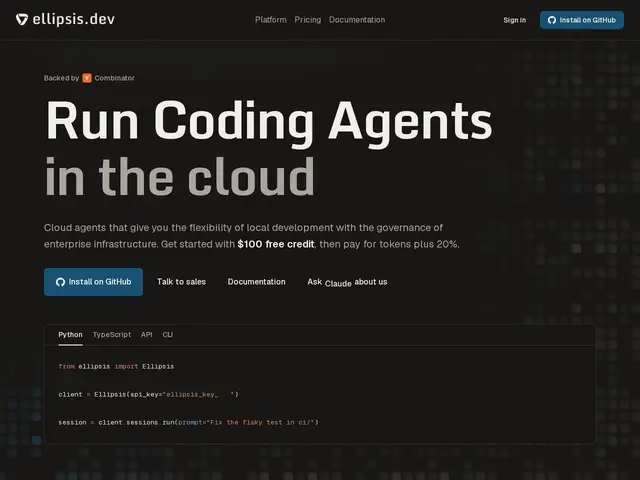640x480 pixels.
Task: Open the hero Documentation link
Action: coord(256,282)
